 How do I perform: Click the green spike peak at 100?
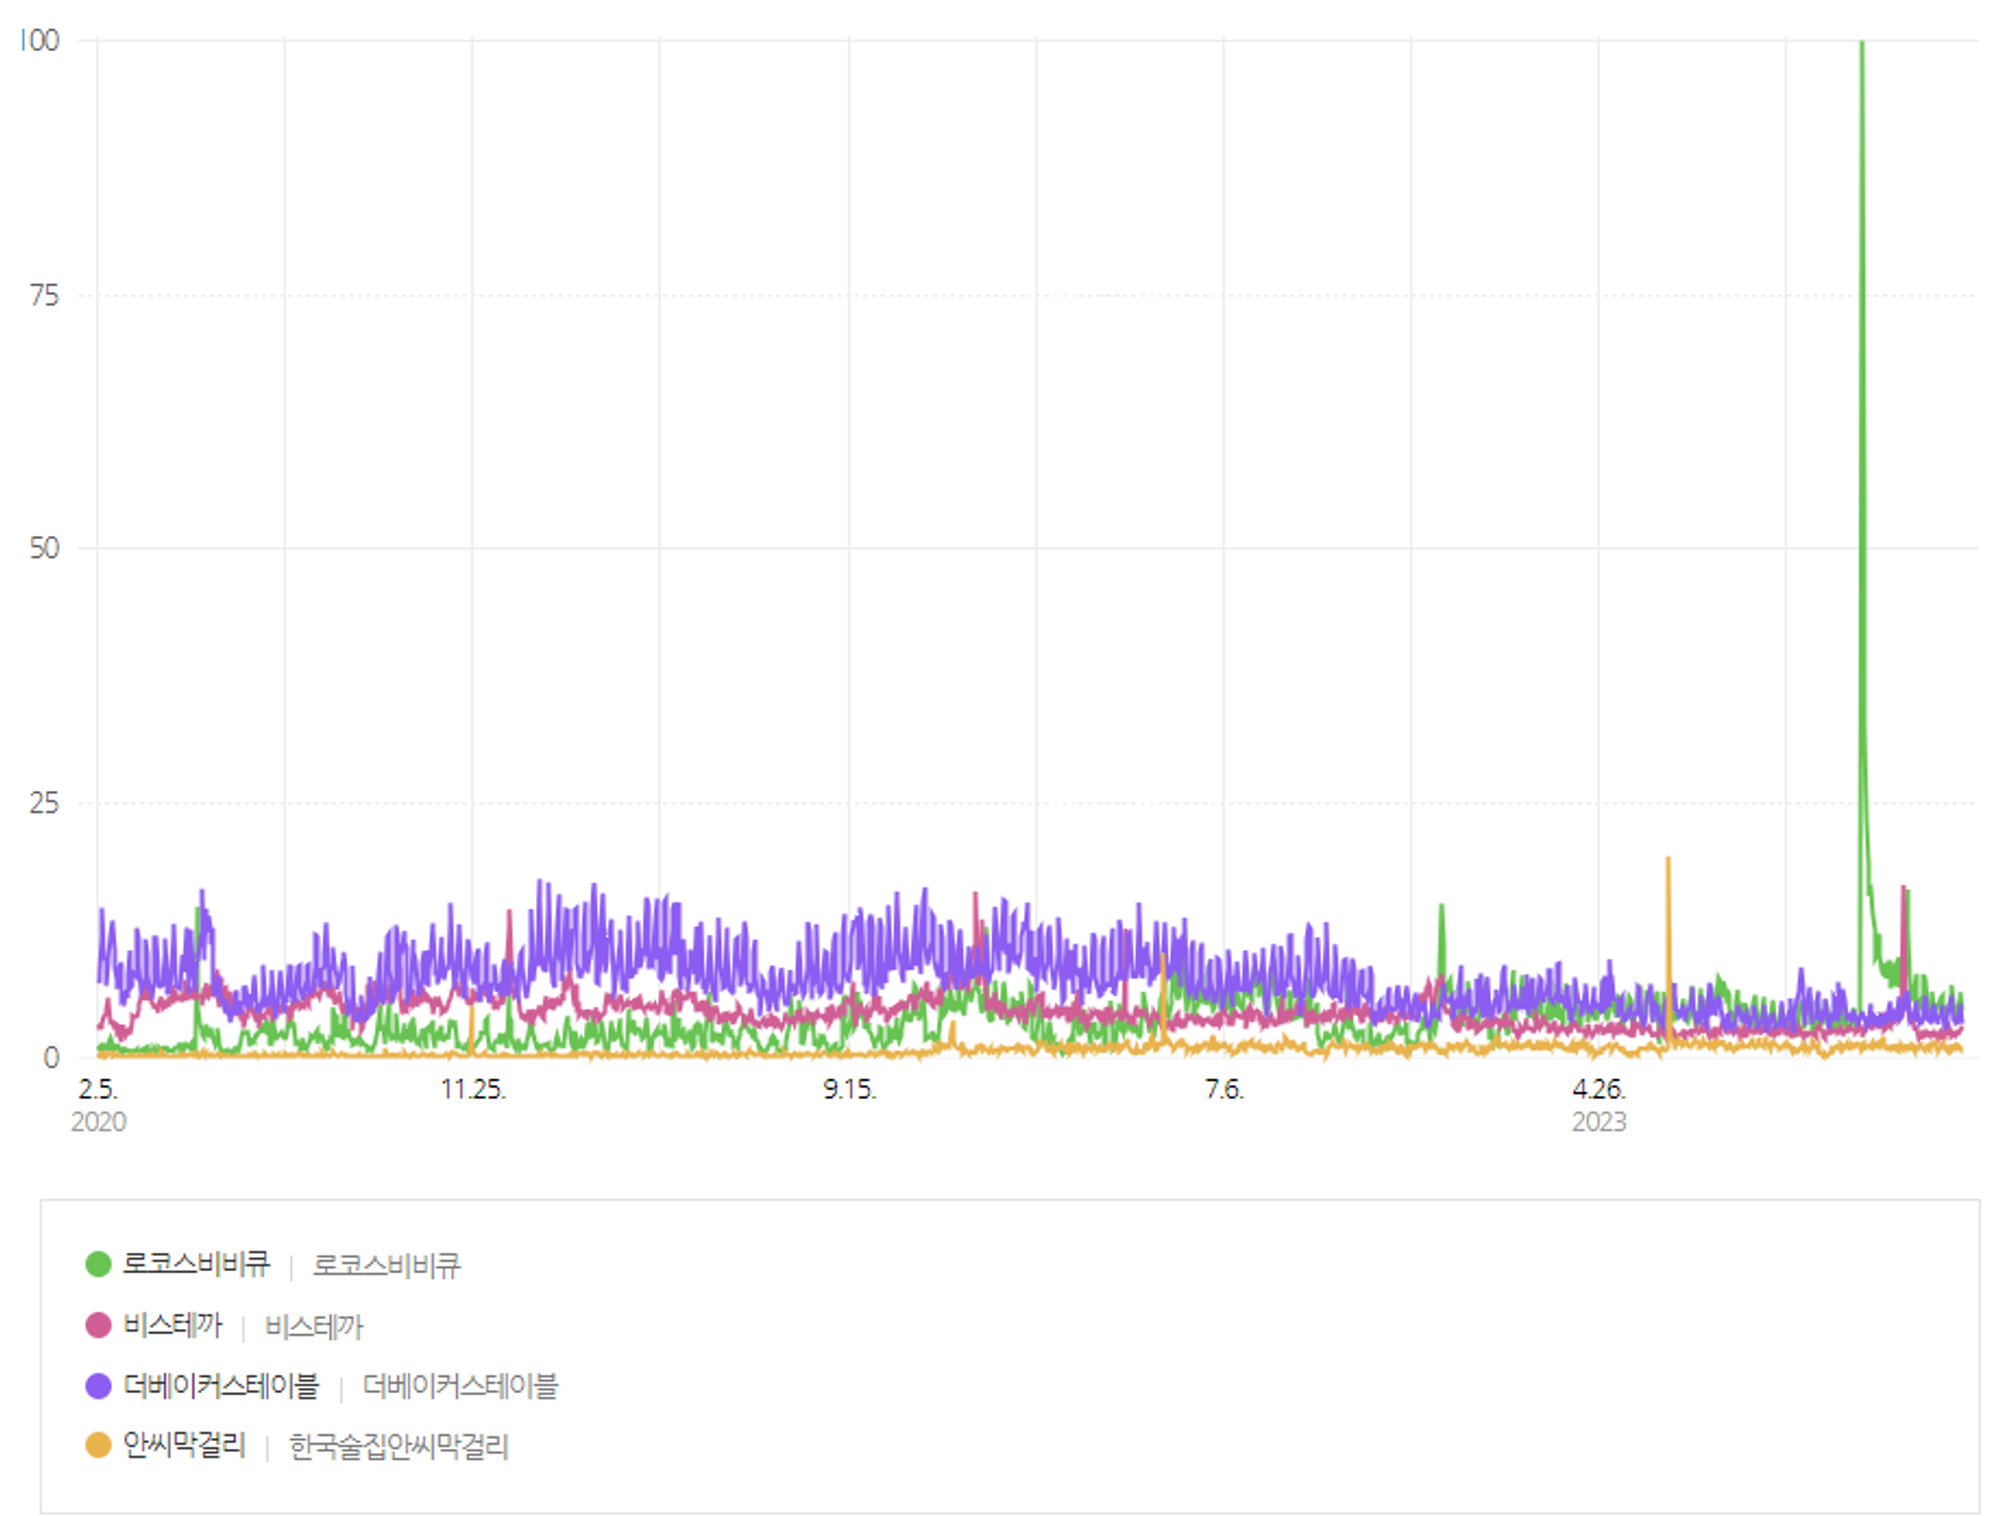pyautogui.click(x=1861, y=43)
